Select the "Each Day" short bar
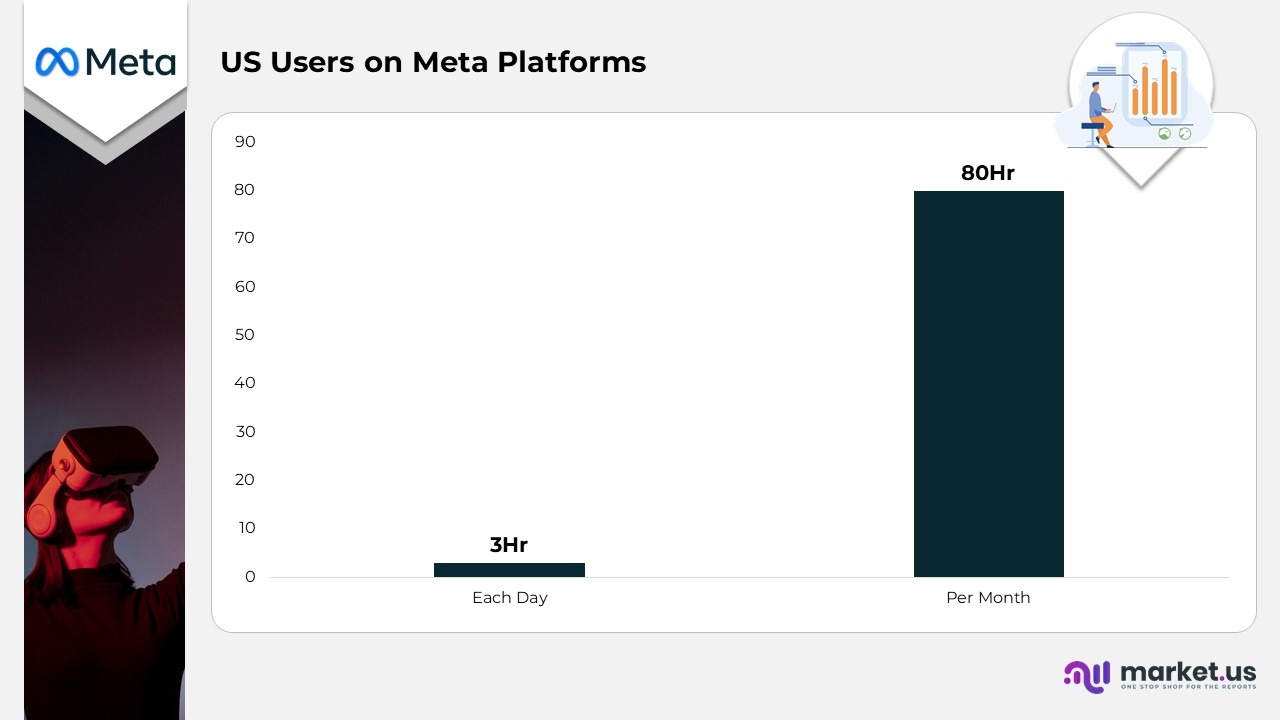This screenshot has height=720, width=1280. [x=509, y=570]
